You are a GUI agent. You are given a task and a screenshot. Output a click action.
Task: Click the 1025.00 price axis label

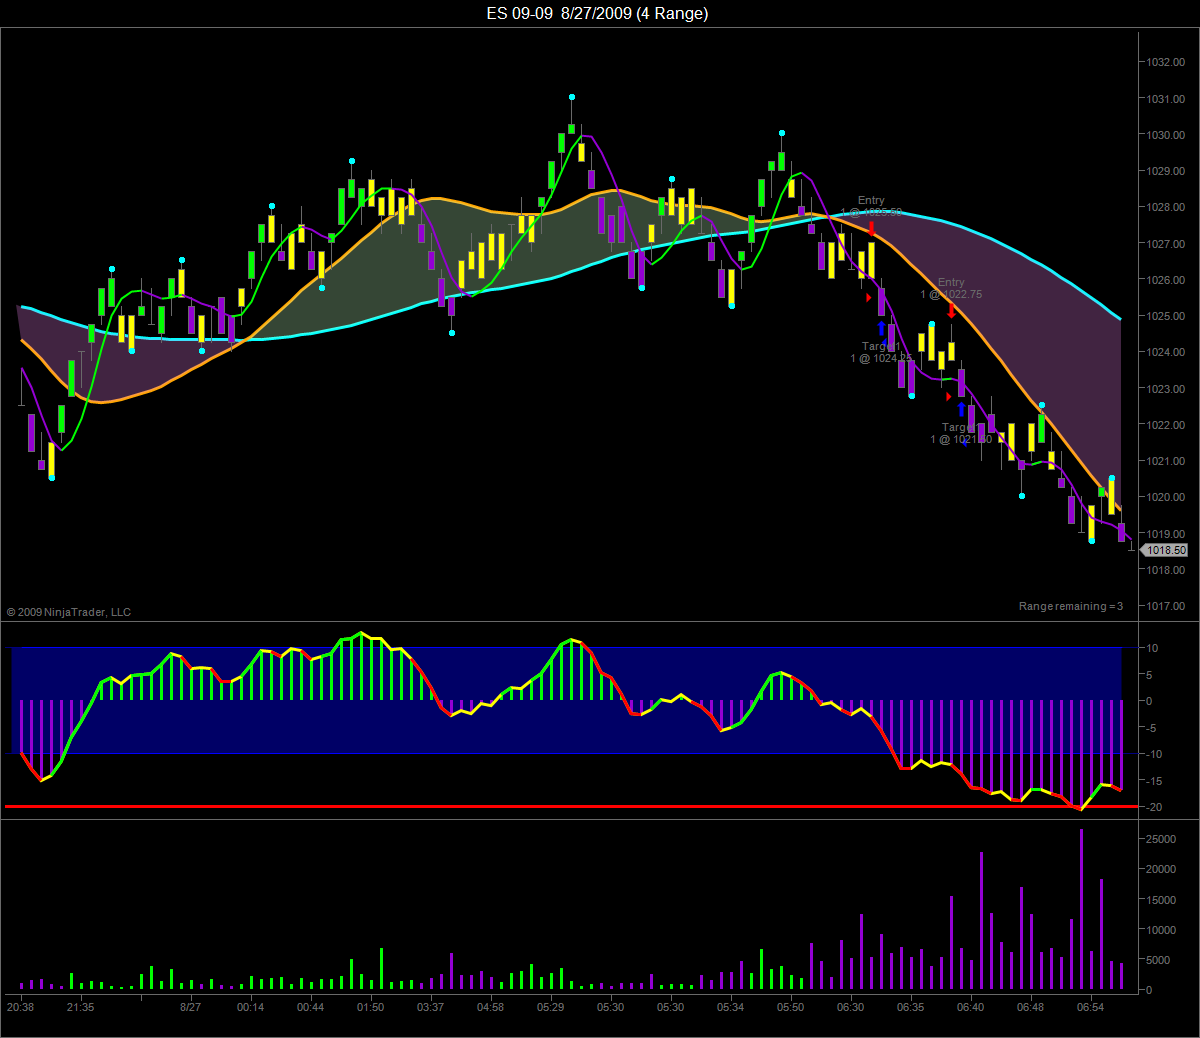click(x=1165, y=316)
